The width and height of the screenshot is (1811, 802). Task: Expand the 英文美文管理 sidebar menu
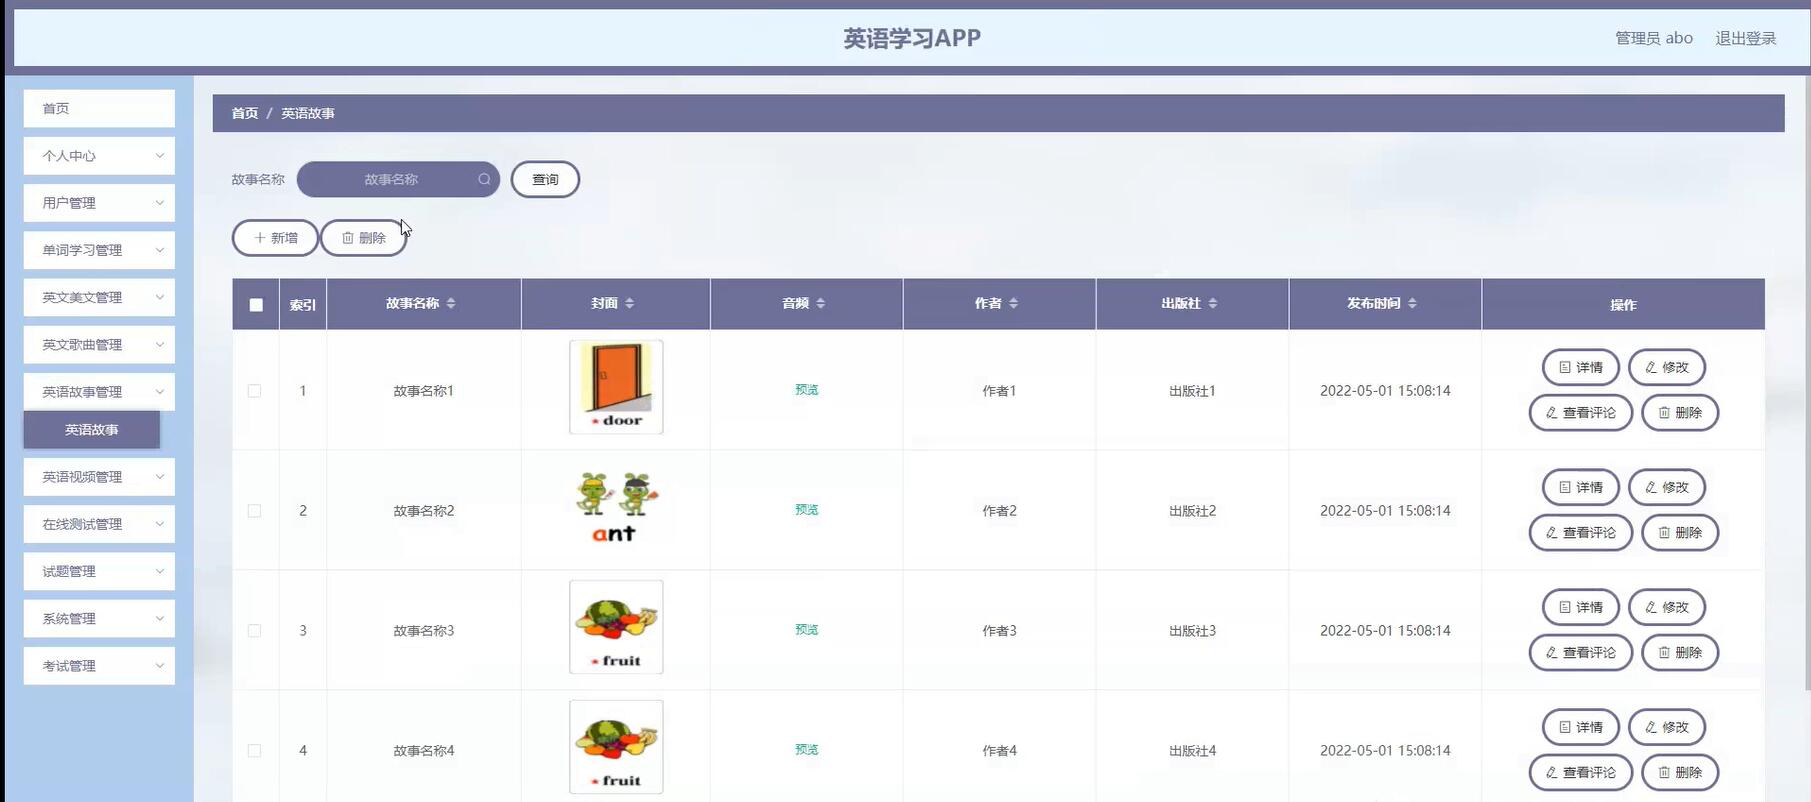point(99,297)
